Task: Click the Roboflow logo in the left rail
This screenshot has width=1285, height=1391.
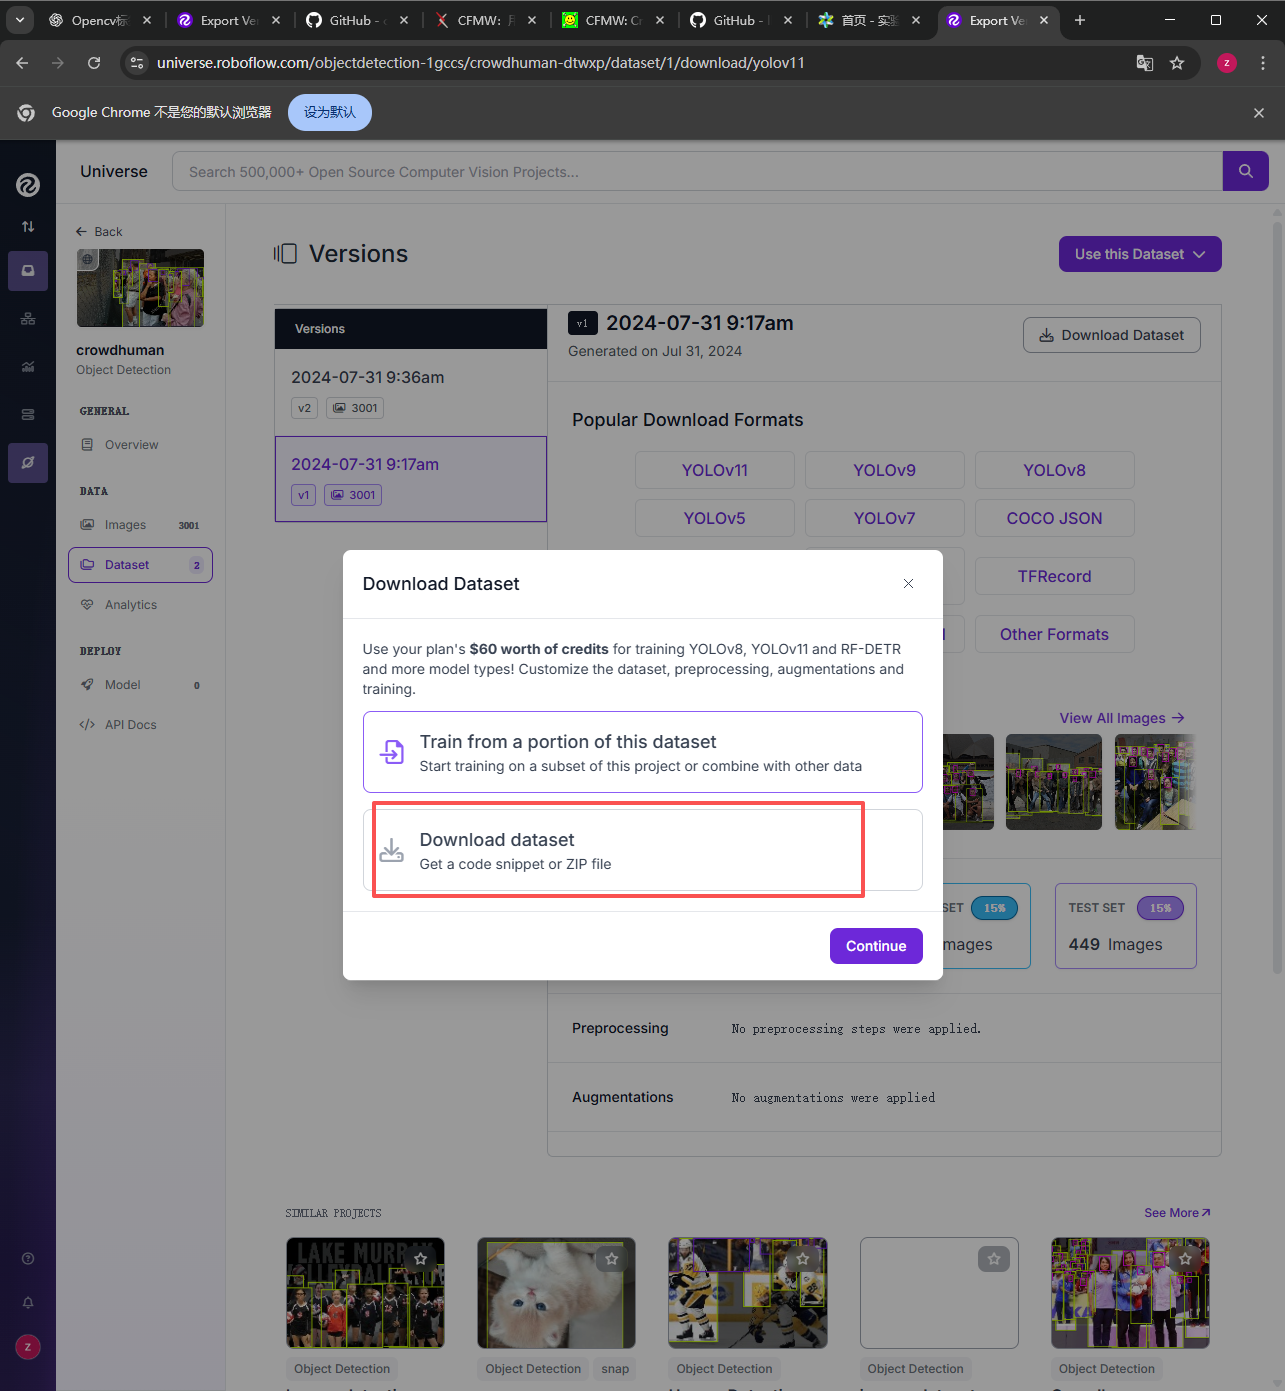Action: [x=28, y=184]
